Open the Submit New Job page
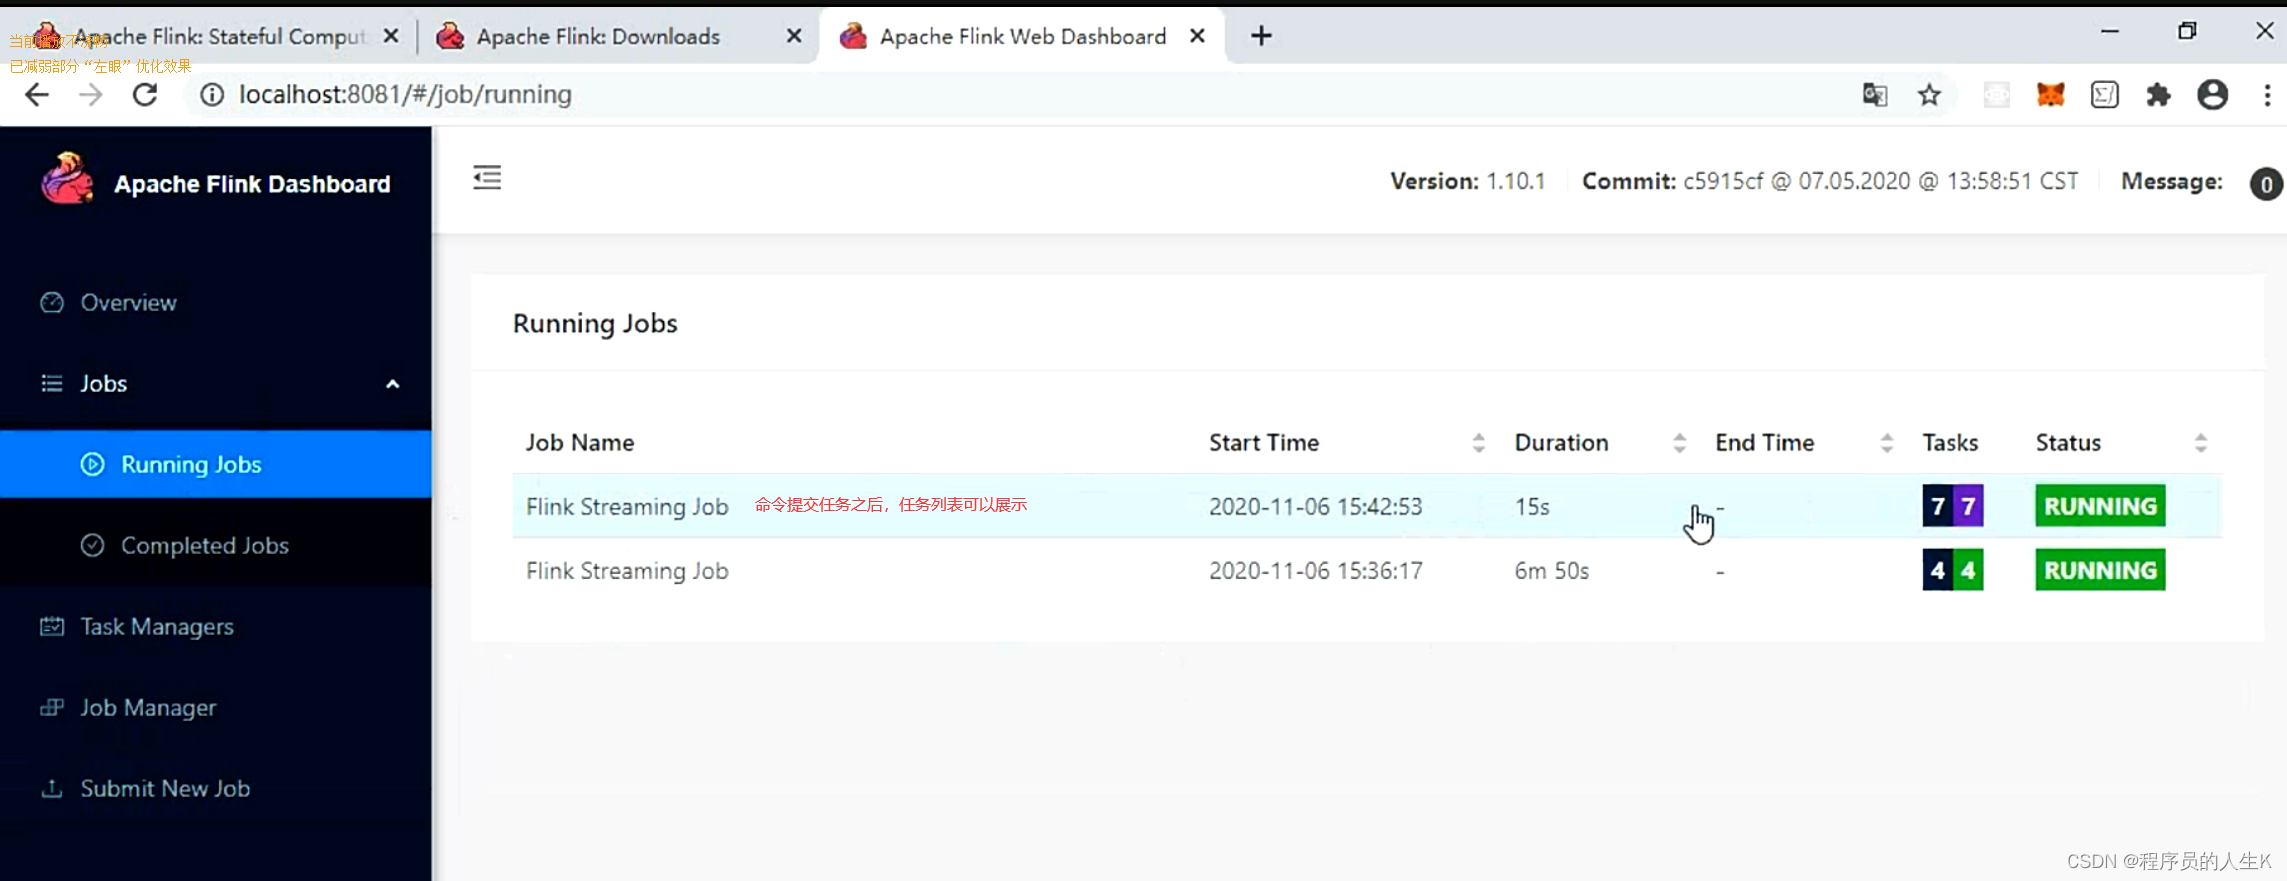Viewport: 2287px width, 881px height. tap(216, 788)
